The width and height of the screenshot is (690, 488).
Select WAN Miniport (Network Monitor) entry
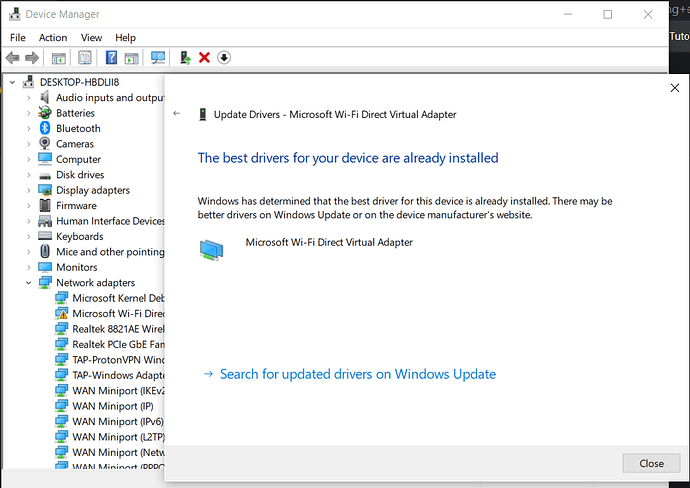[118, 452]
